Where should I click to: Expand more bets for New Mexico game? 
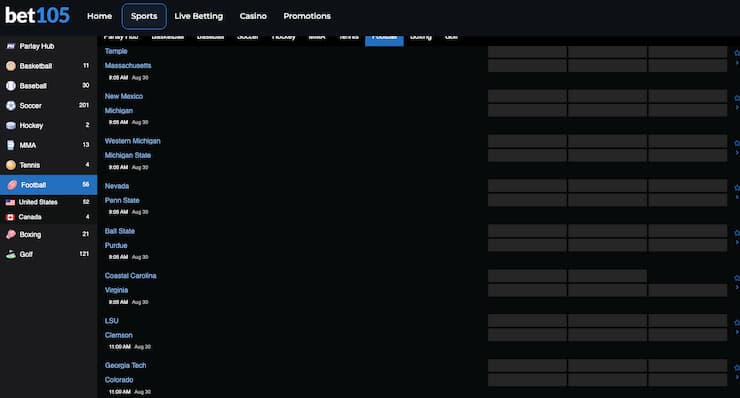[x=737, y=108]
